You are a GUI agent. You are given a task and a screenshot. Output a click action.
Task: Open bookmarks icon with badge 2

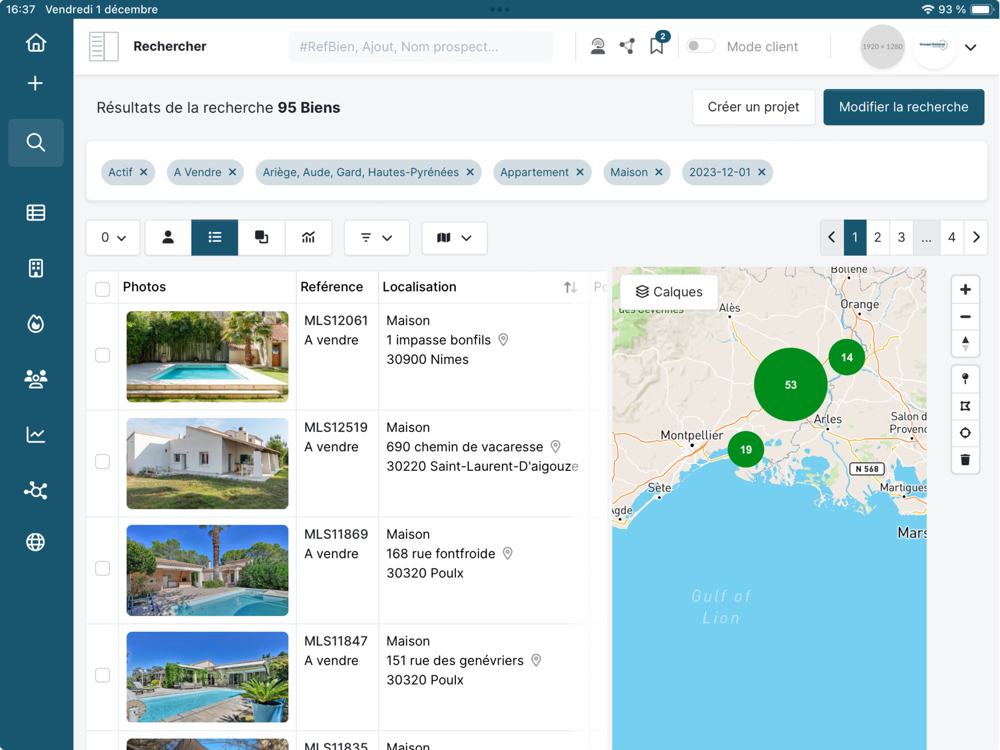point(658,45)
